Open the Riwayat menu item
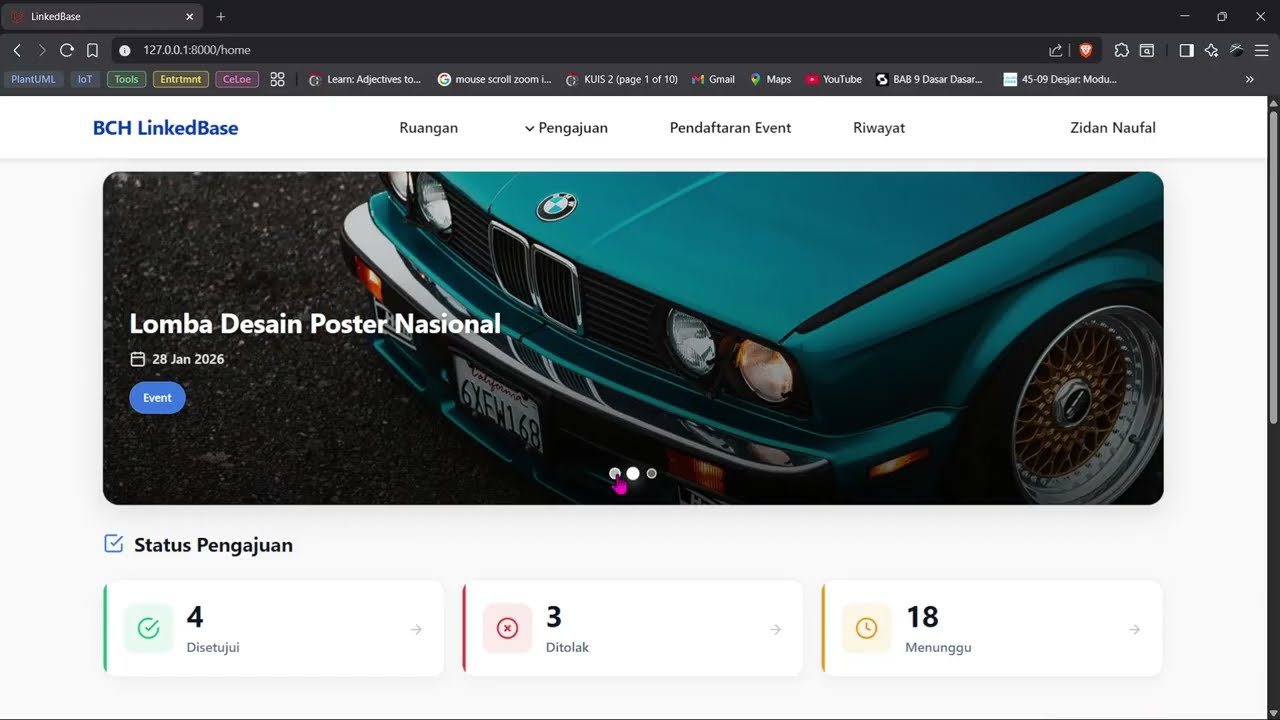The width and height of the screenshot is (1280, 720). coord(879,128)
